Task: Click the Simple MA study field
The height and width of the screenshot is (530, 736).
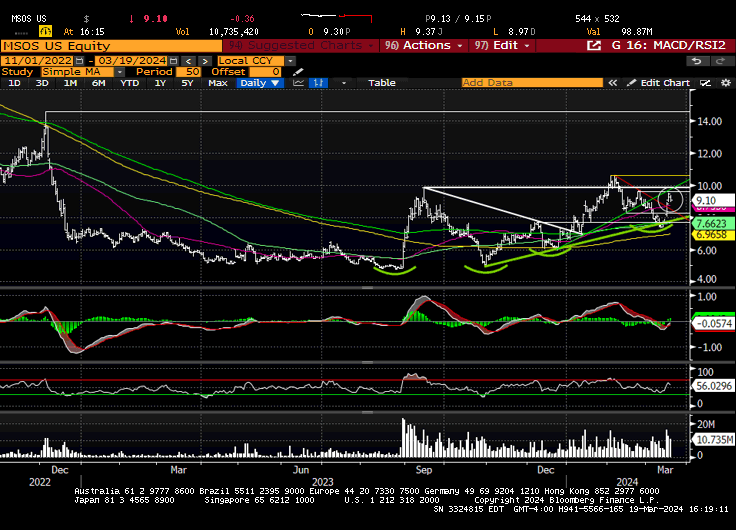Action: [77, 72]
